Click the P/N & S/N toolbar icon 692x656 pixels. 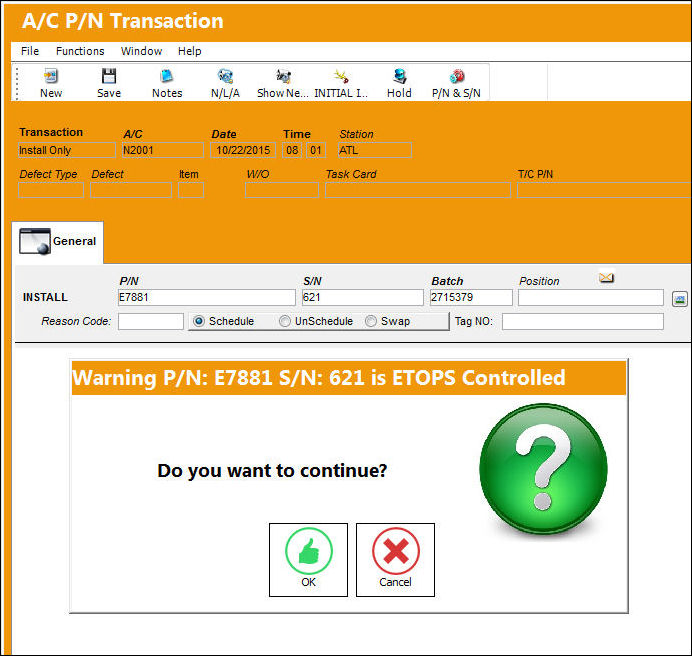click(457, 76)
